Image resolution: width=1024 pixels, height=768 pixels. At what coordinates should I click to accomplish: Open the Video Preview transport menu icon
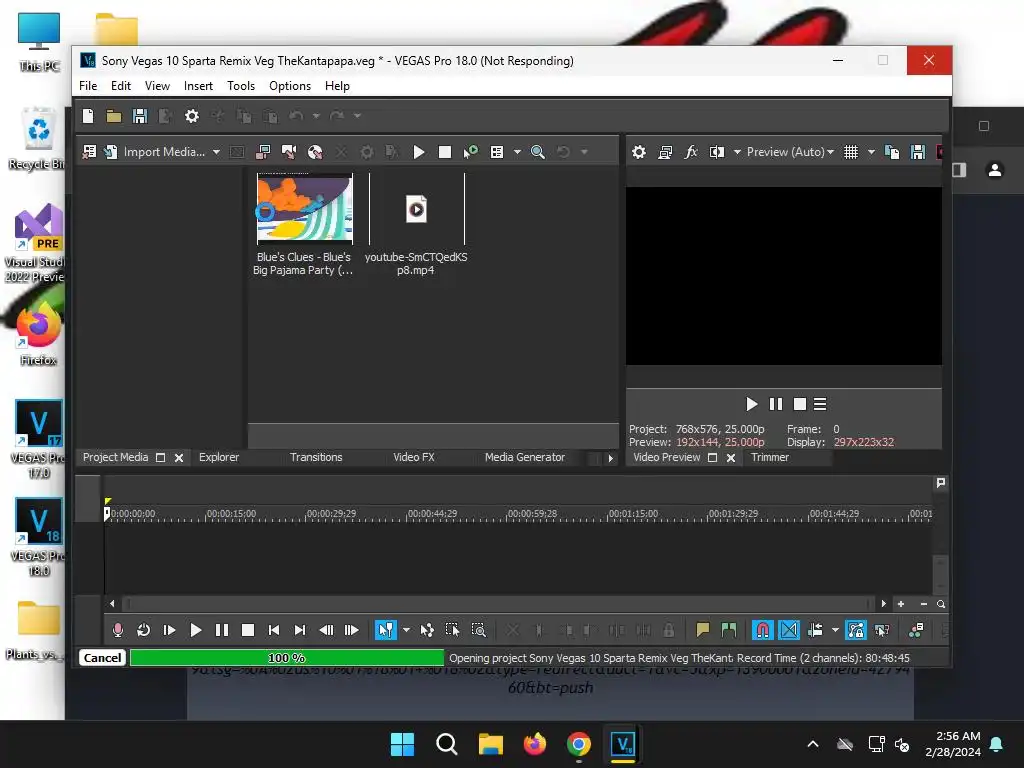tap(820, 404)
